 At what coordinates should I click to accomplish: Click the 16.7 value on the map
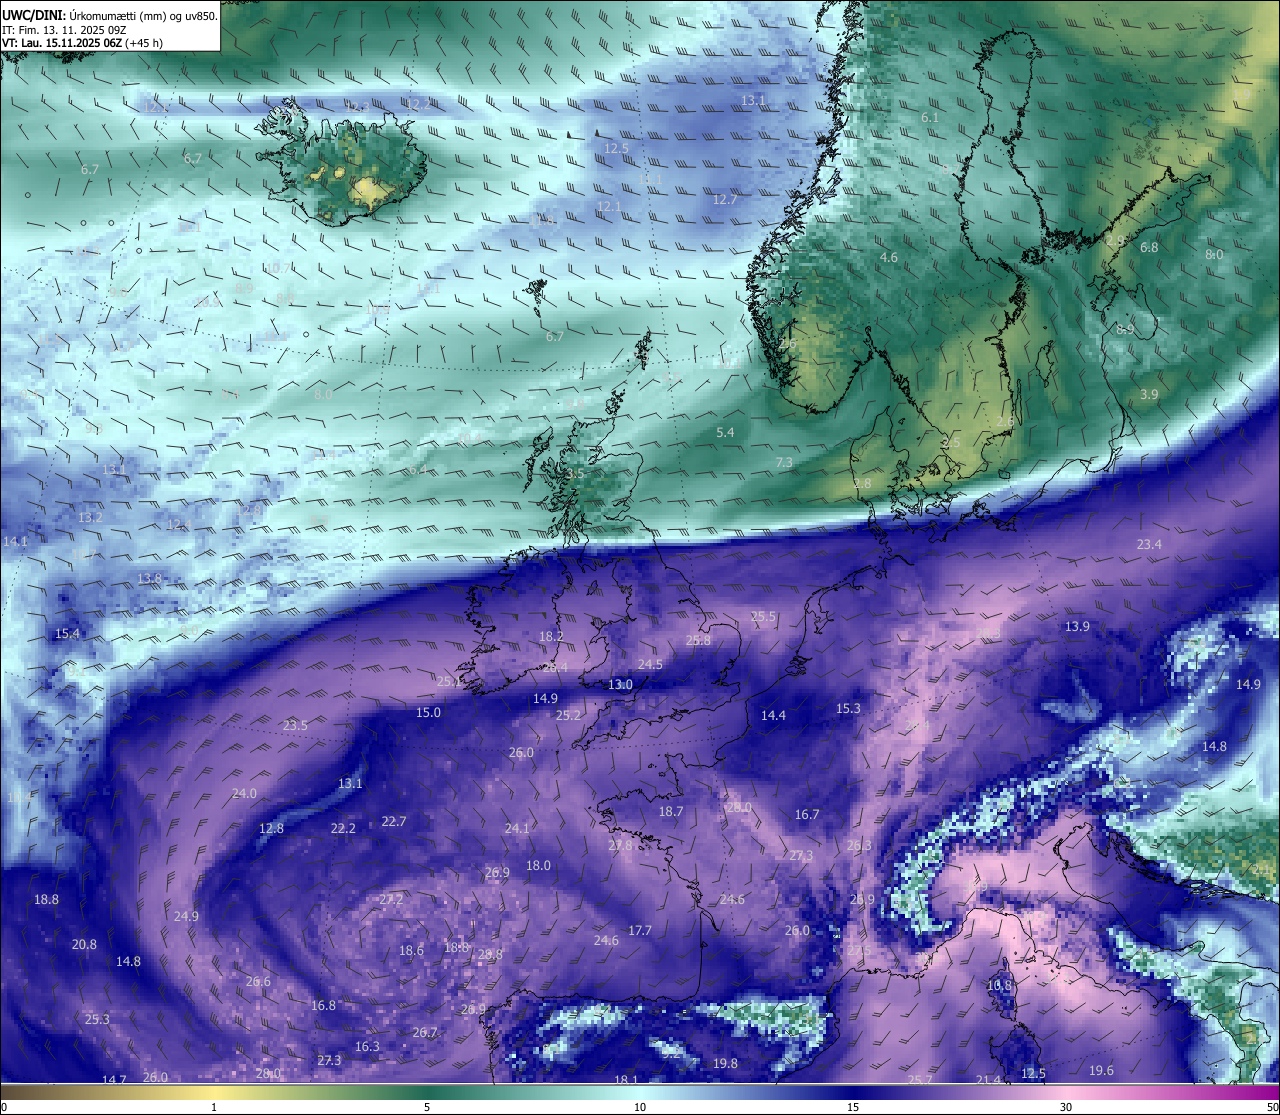(x=807, y=815)
